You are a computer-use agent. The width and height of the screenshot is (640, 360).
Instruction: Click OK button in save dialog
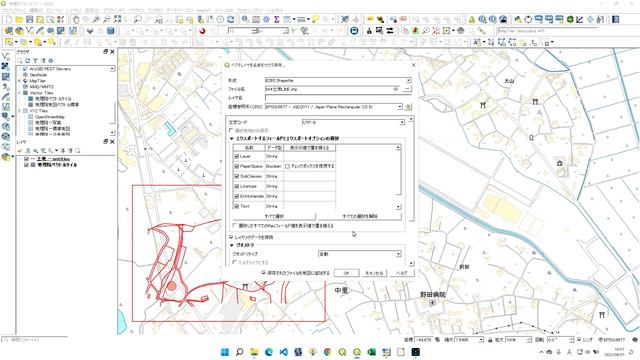click(347, 273)
